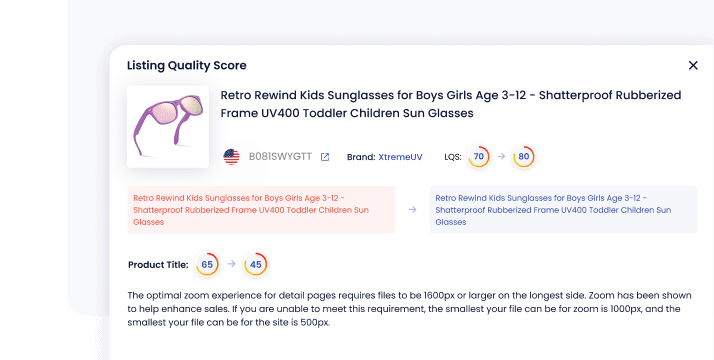
Task: Click the Product Title score 45 circle
Action: tap(255, 264)
